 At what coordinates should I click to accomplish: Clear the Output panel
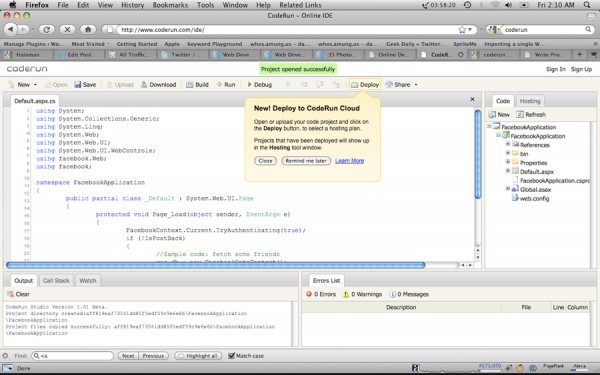click(18, 294)
